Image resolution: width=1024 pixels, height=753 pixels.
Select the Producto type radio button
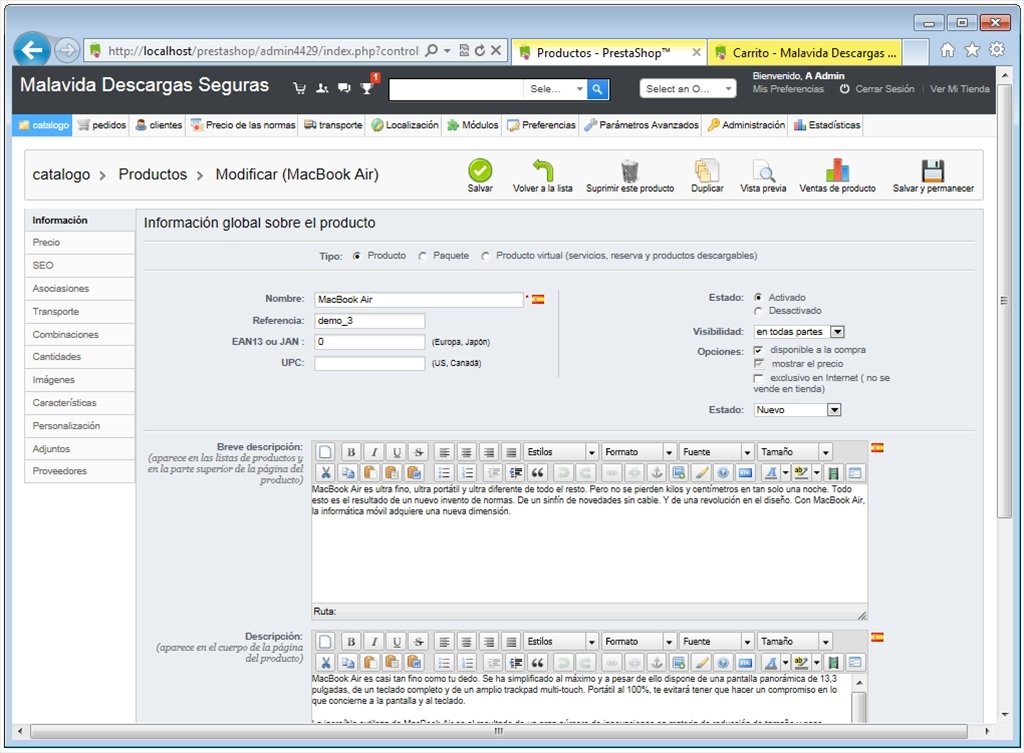357,256
